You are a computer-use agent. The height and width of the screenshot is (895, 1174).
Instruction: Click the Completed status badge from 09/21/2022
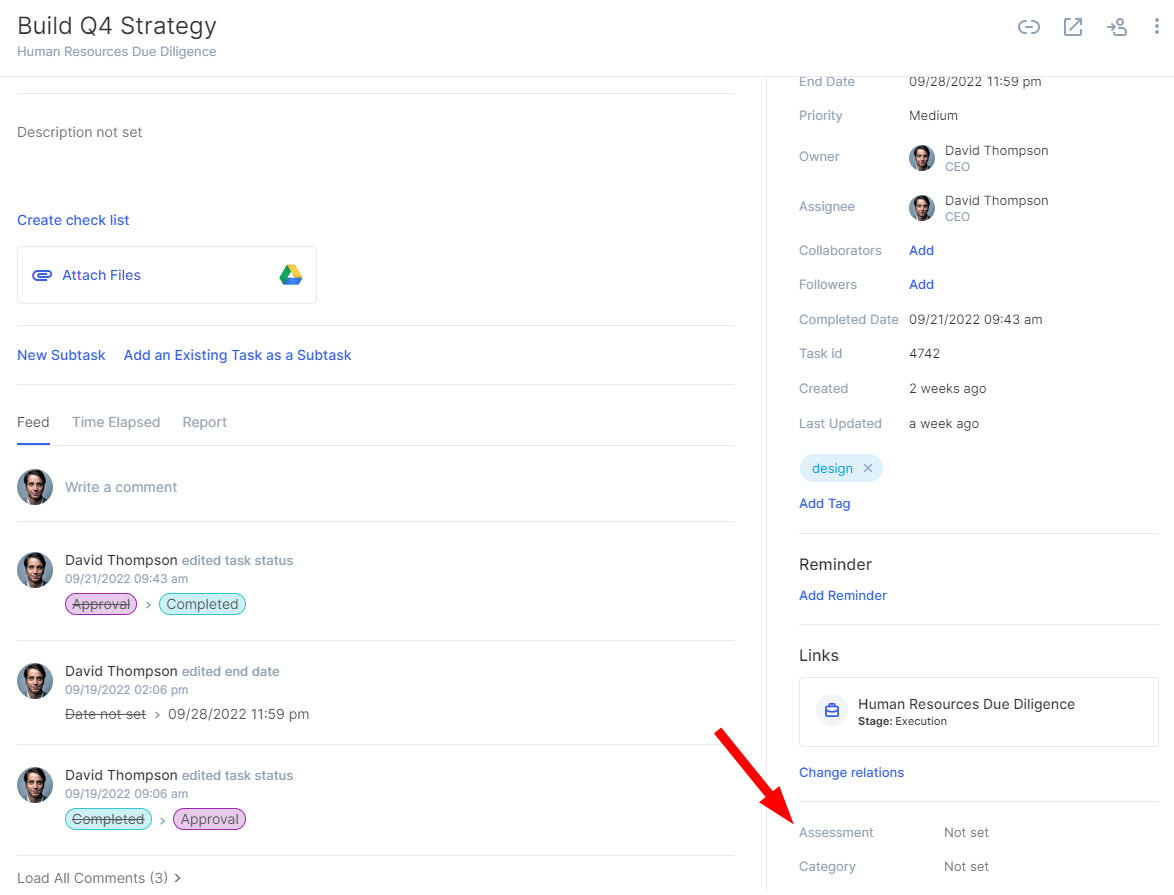(202, 604)
